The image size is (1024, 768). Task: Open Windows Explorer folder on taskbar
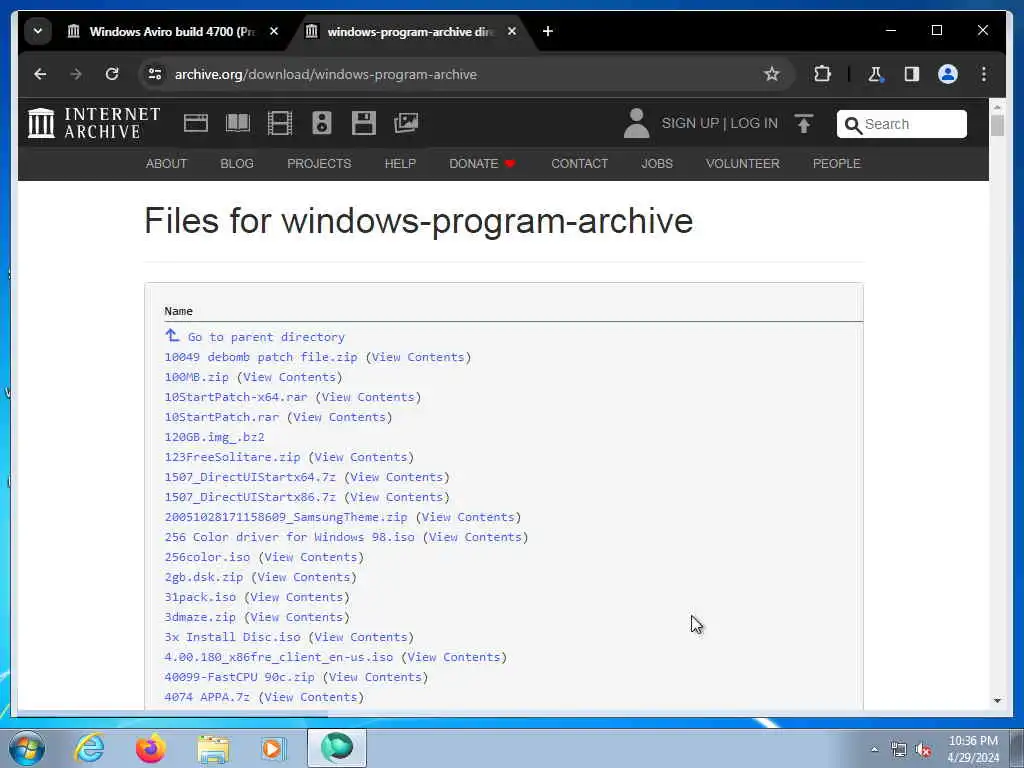pyautogui.click(x=213, y=748)
